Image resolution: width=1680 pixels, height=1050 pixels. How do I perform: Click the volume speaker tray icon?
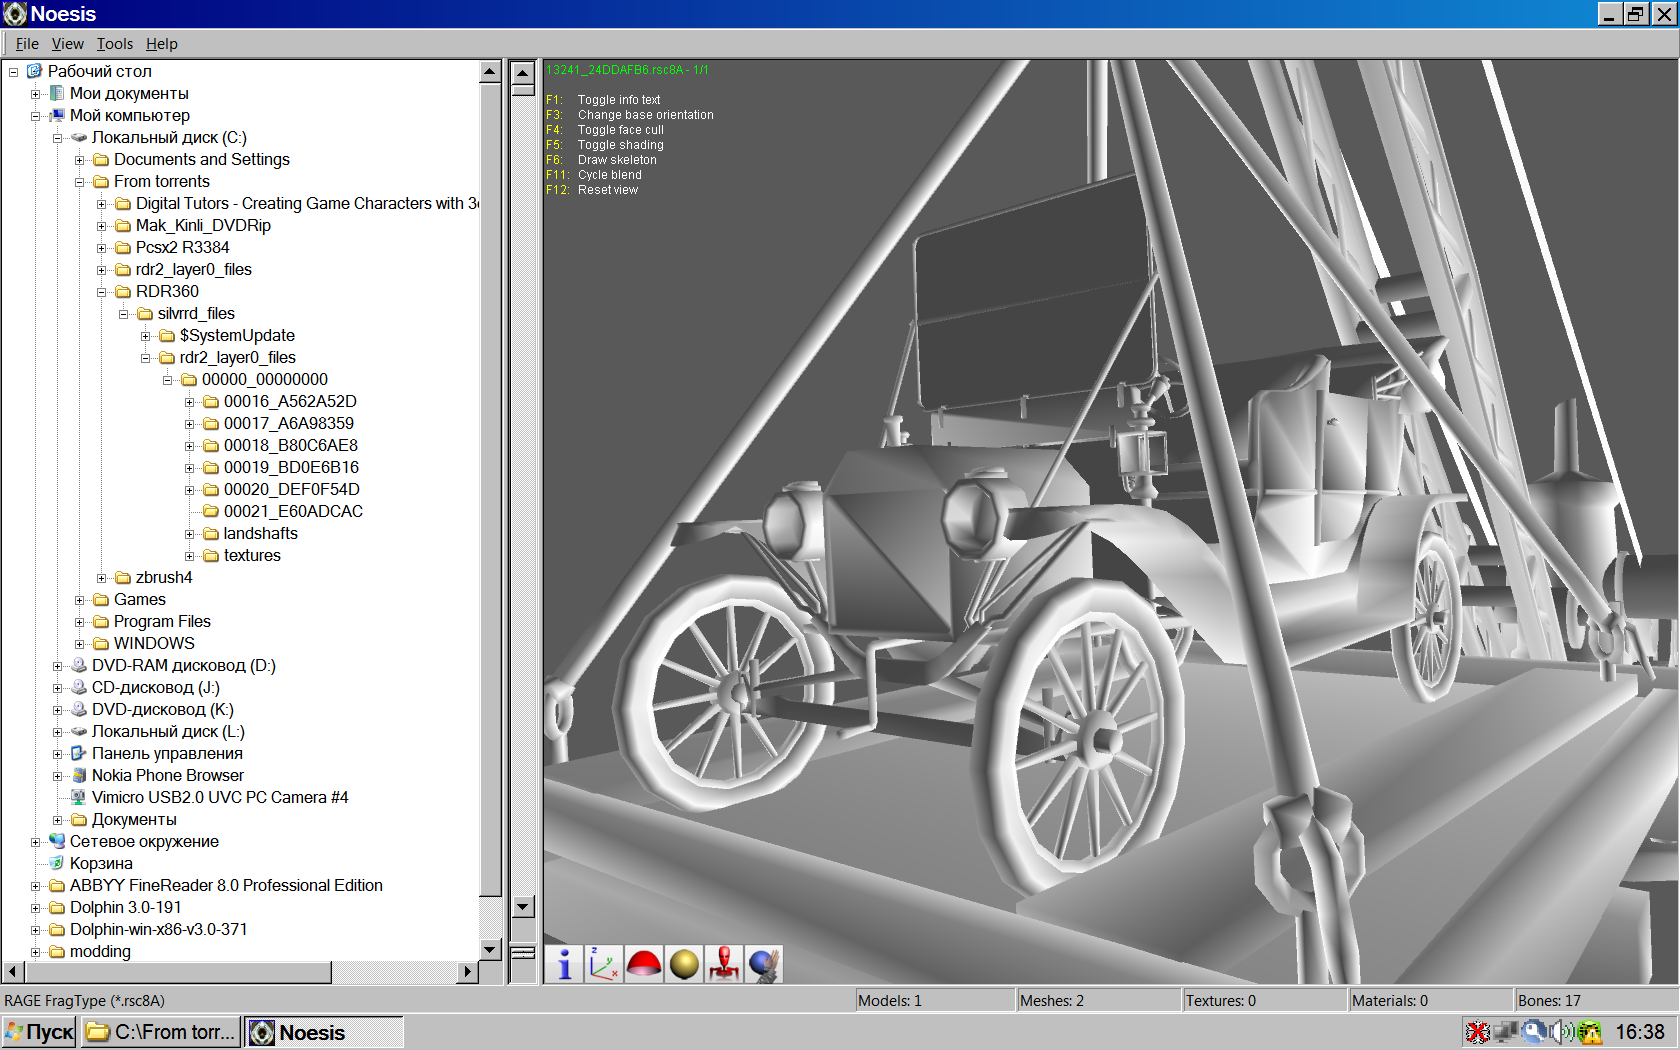point(1561,1032)
